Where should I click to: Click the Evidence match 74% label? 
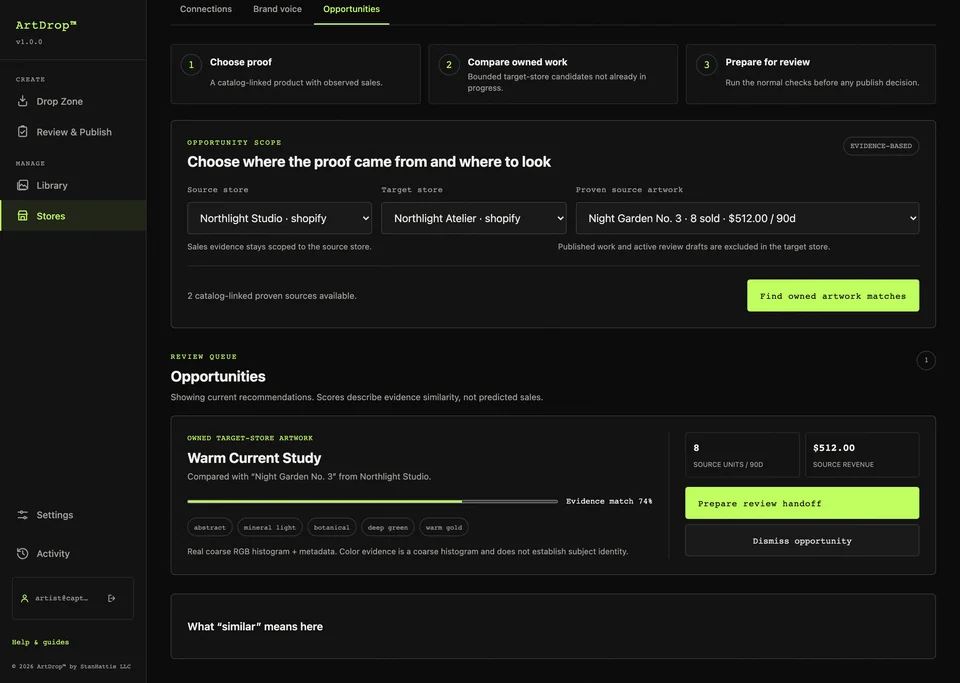(x=609, y=501)
